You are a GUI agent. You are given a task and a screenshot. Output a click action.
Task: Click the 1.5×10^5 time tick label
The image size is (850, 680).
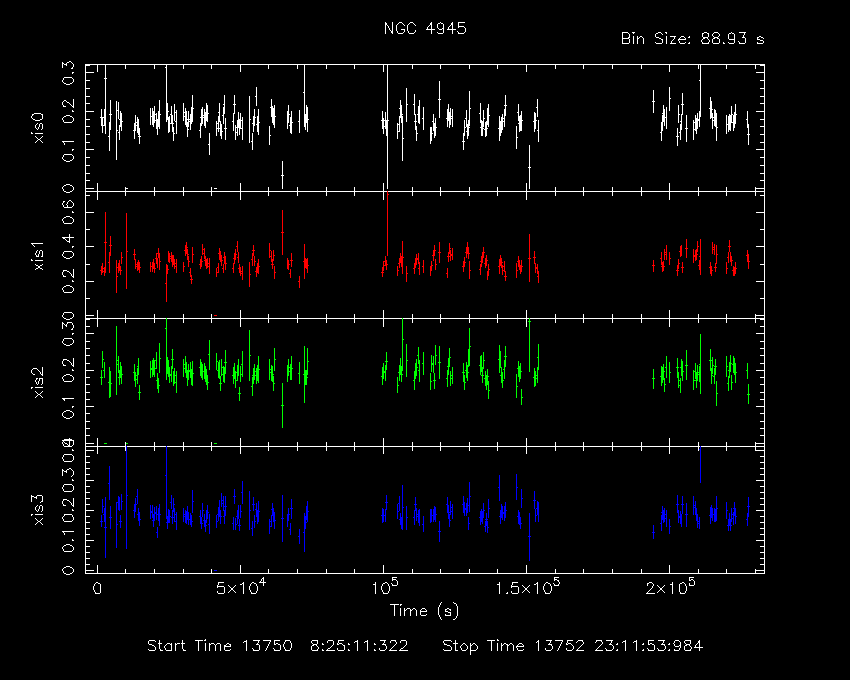point(527,587)
